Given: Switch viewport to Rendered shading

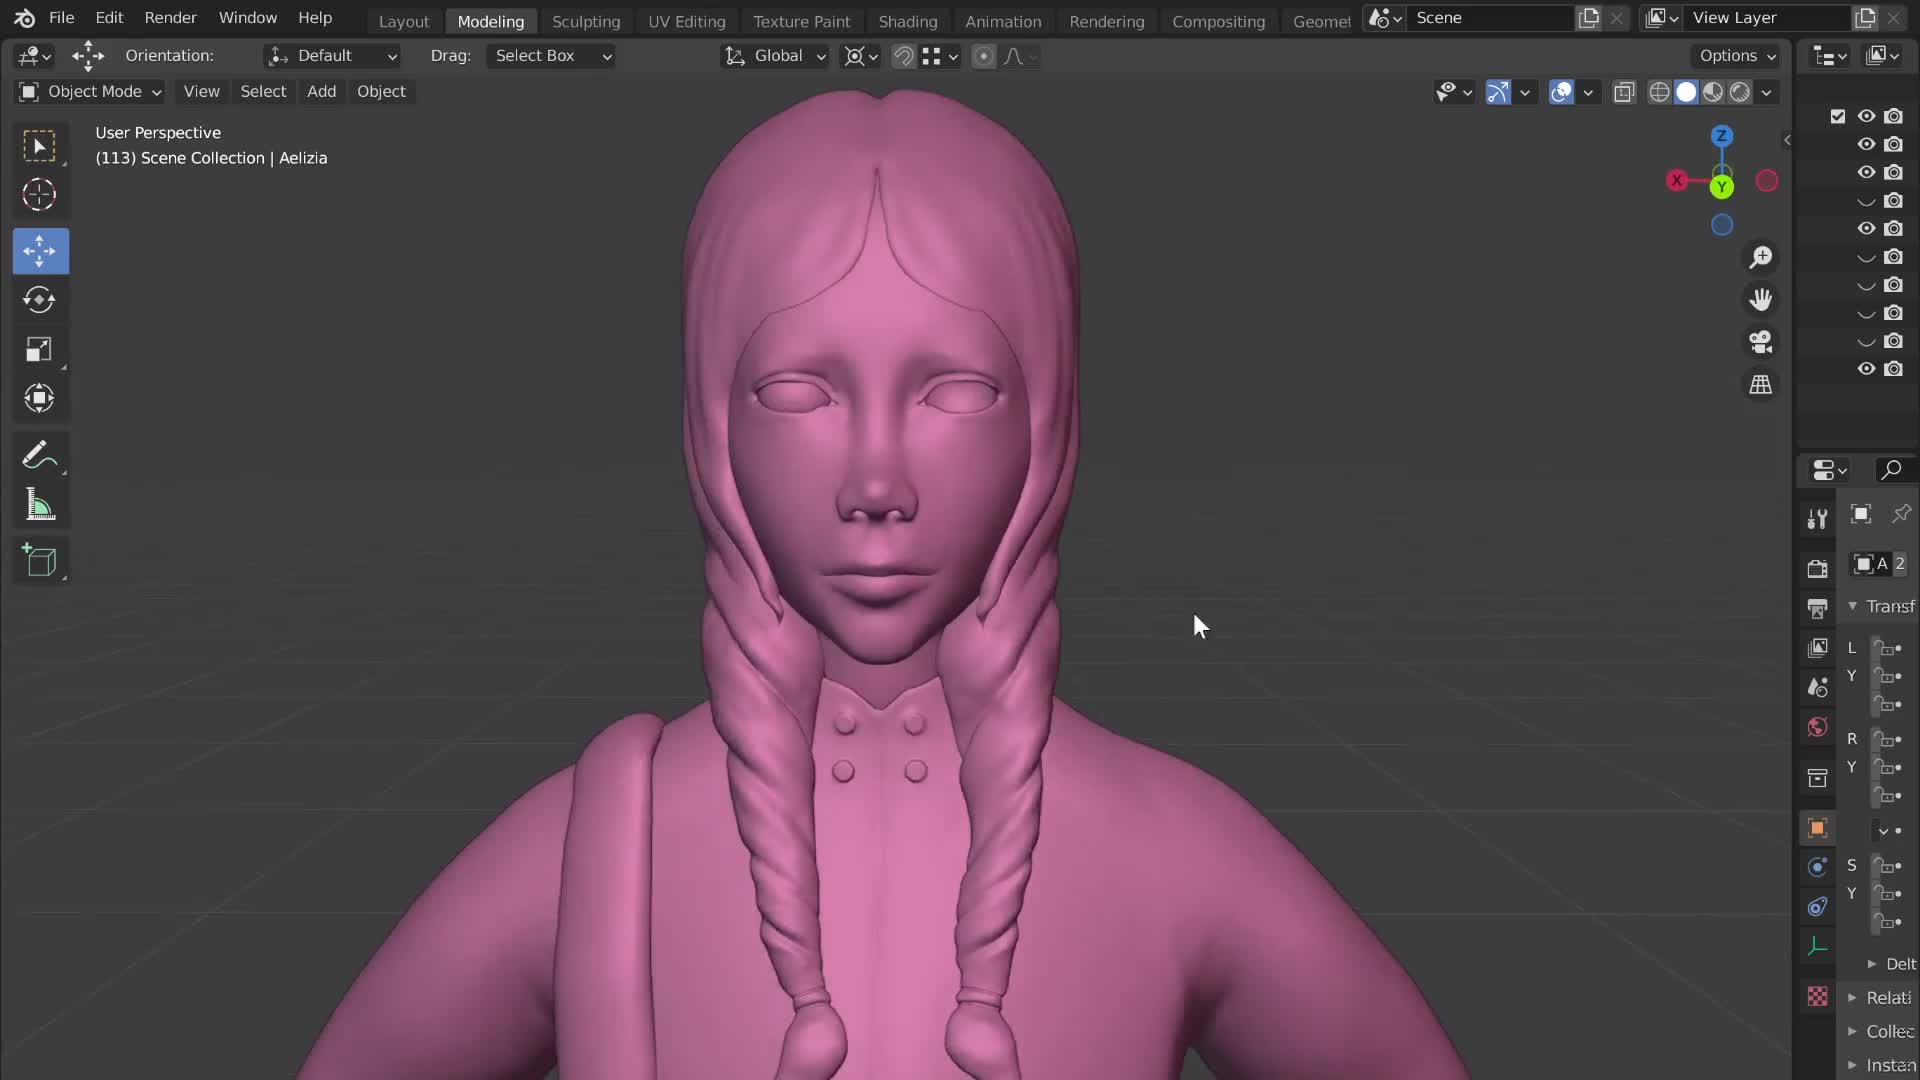Looking at the screenshot, I should coord(1740,91).
